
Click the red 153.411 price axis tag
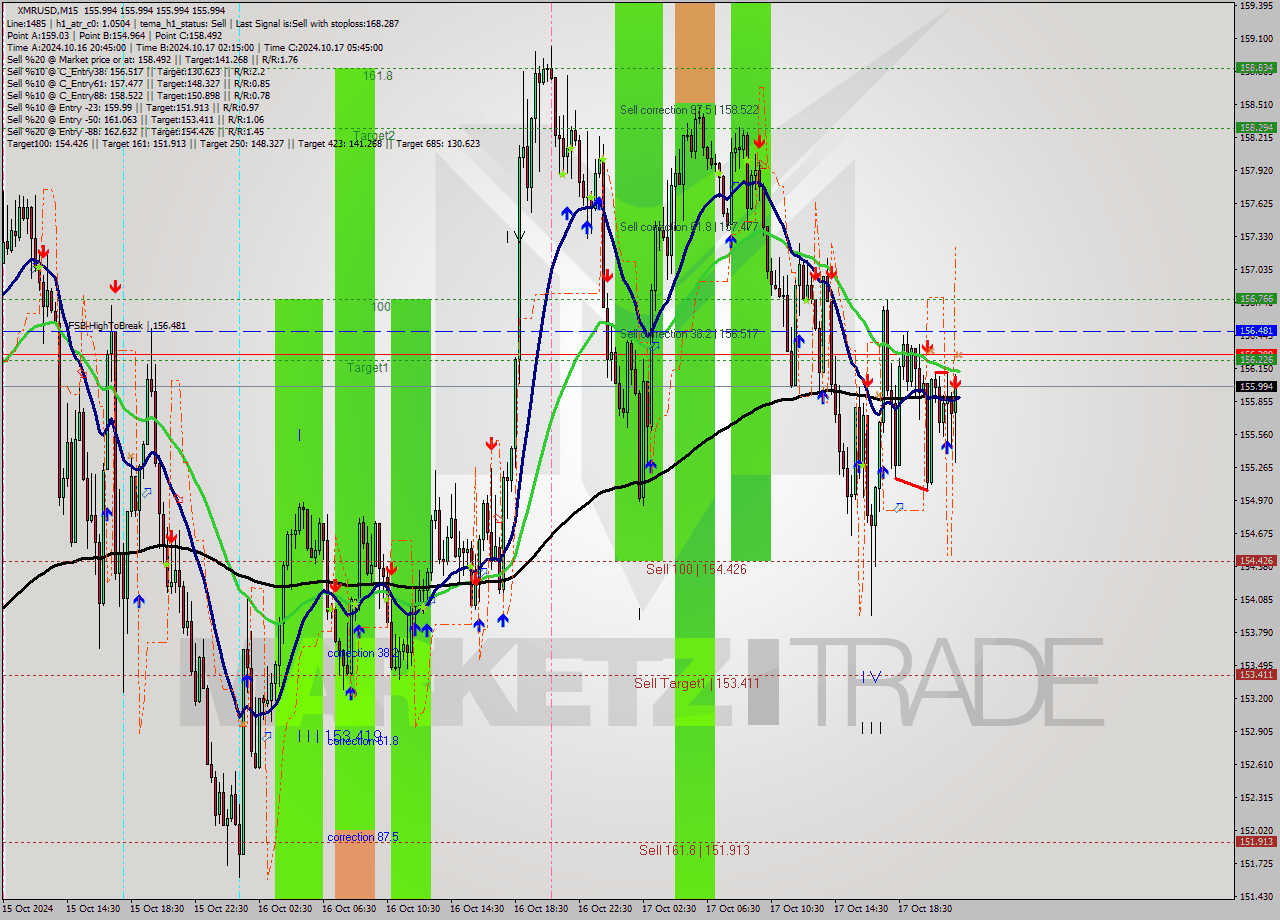(x=1256, y=675)
